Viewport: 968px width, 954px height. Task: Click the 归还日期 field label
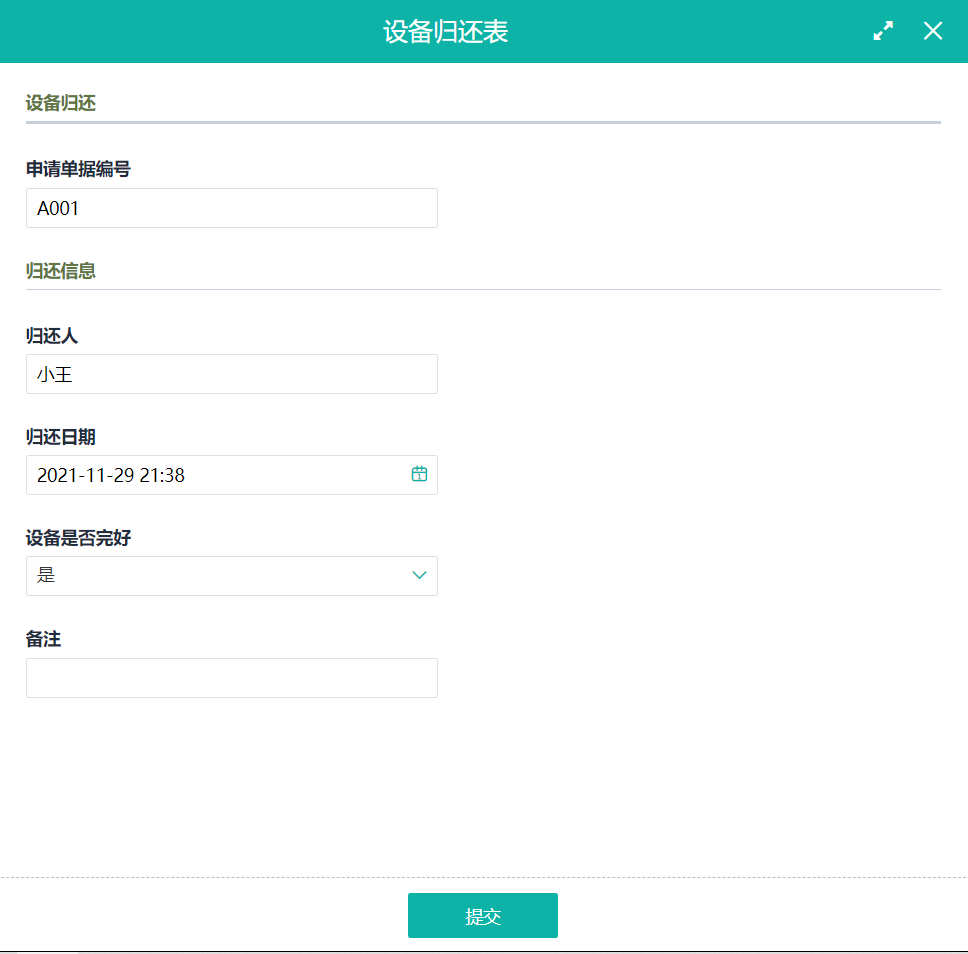coord(61,437)
